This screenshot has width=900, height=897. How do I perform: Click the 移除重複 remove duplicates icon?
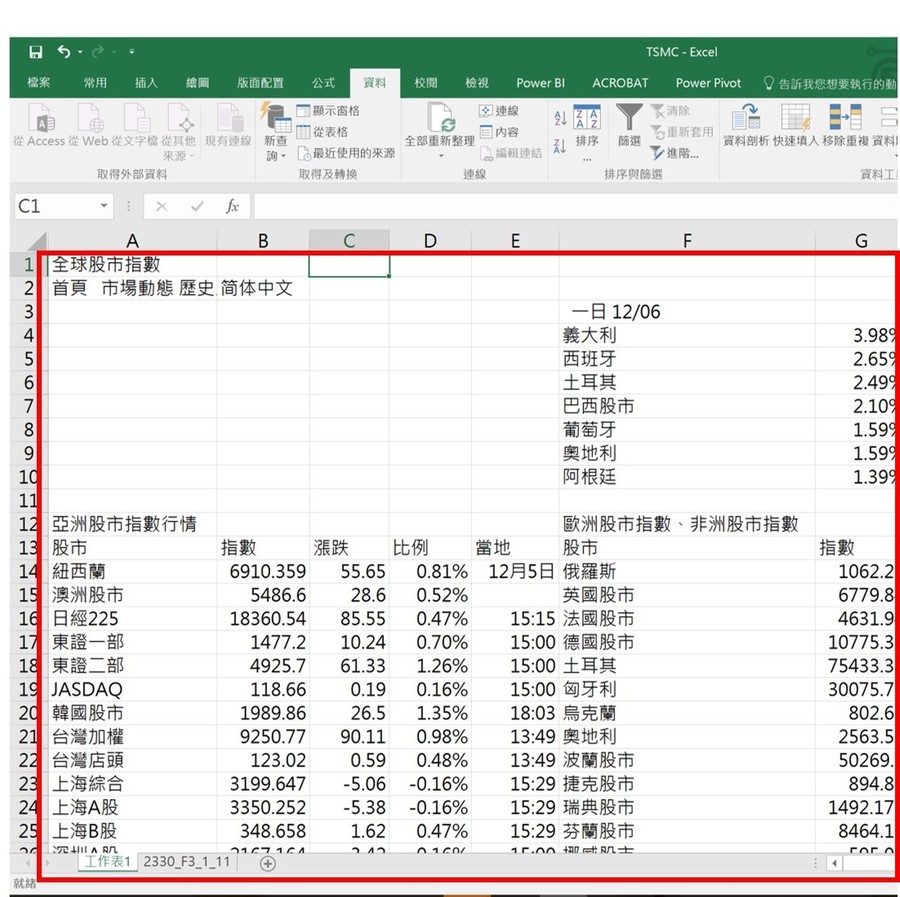point(843,128)
